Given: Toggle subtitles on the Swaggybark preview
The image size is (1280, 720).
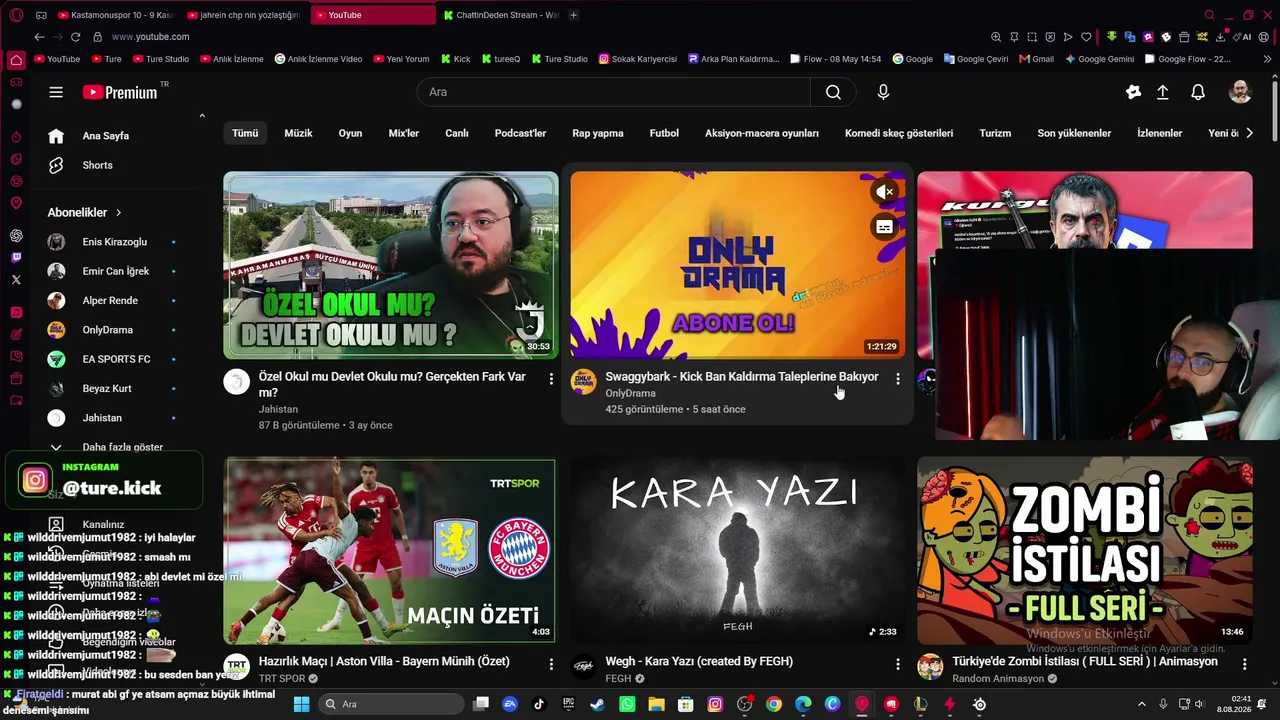Looking at the screenshot, I should click(884, 227).
